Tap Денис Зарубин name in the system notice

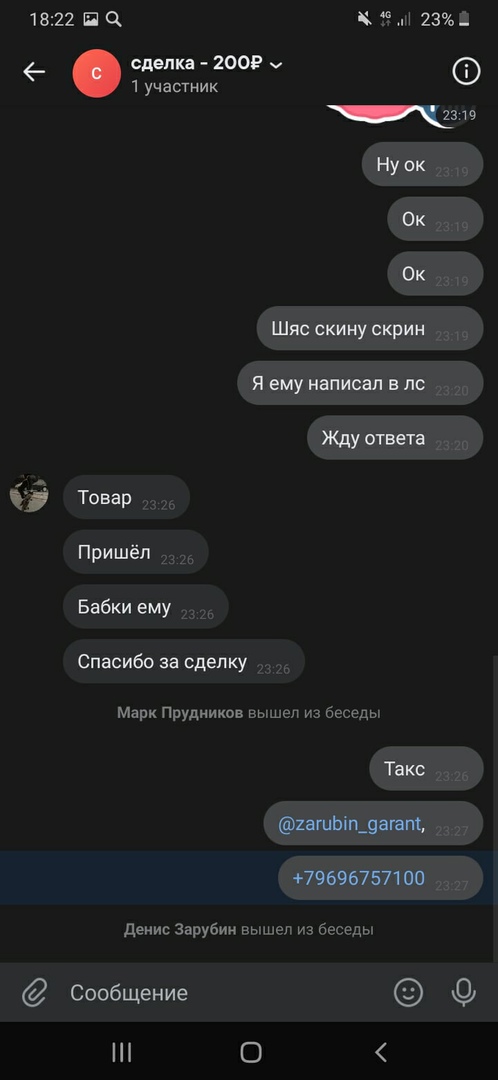tap(180, 930)
